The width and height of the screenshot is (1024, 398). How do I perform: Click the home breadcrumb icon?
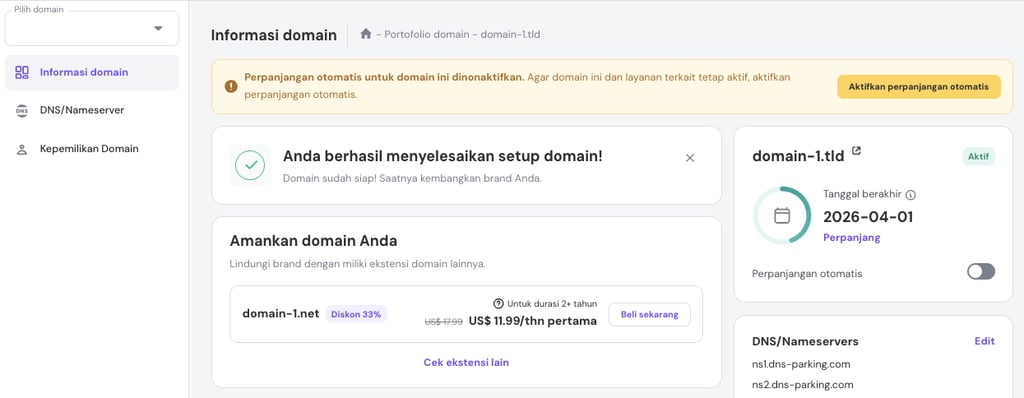click(x=366, y=34)
